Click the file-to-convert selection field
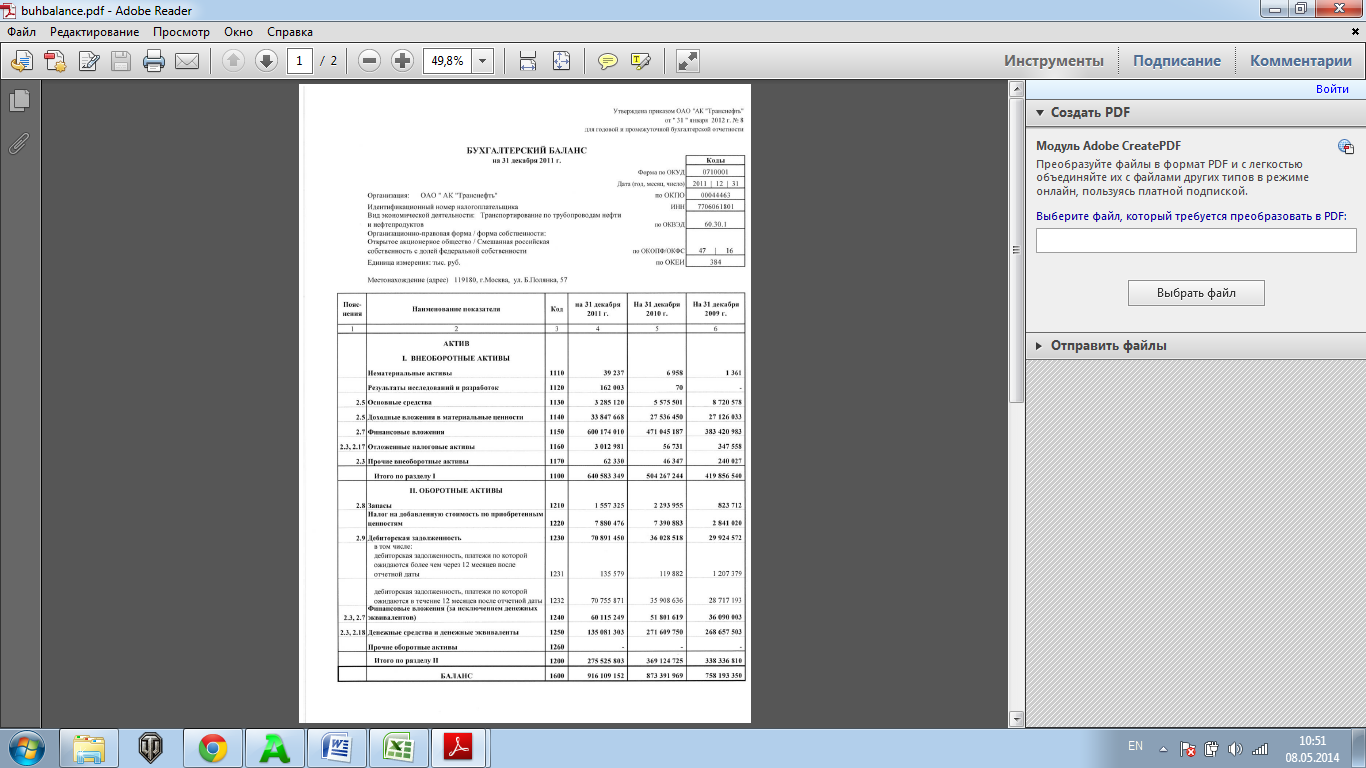Screen dimensions: 1366x768 coord(1196,240)
